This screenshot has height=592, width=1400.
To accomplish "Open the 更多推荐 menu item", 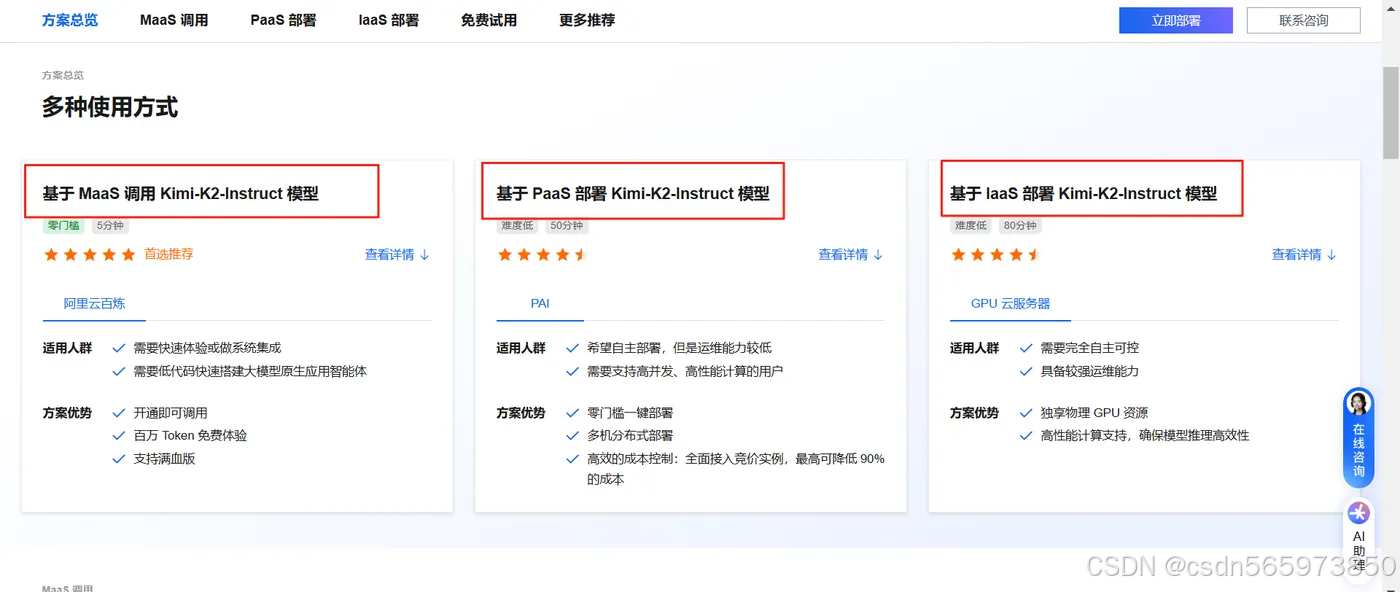I will pyautogui.click(x=586, y=19).
